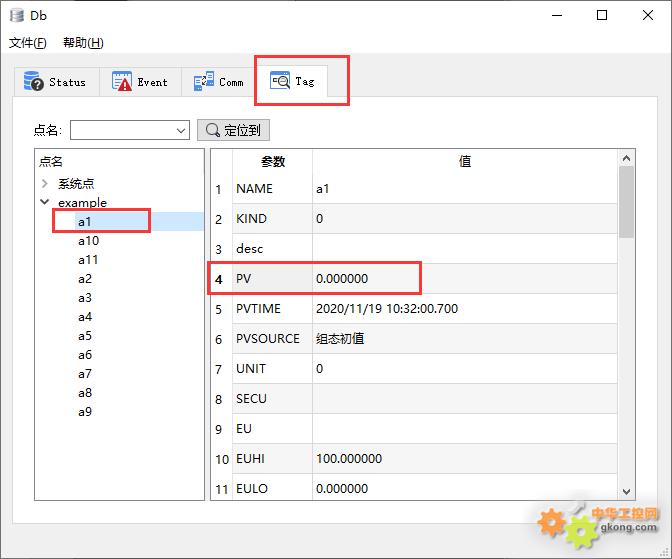The height and width of the screenshot is (559, 672).
Task: Select tag a5 in the tree
Action: 85,336
